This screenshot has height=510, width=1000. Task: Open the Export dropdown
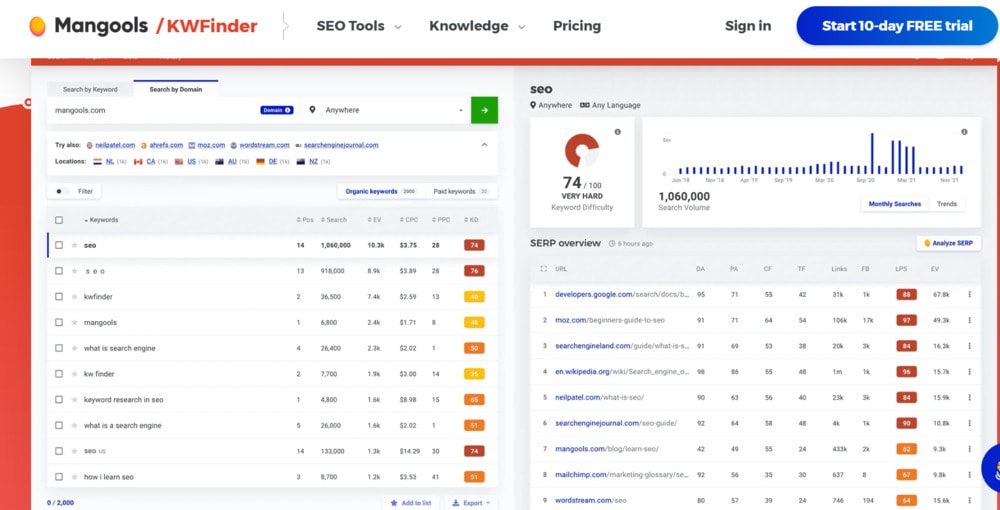[x=471, y=503]
